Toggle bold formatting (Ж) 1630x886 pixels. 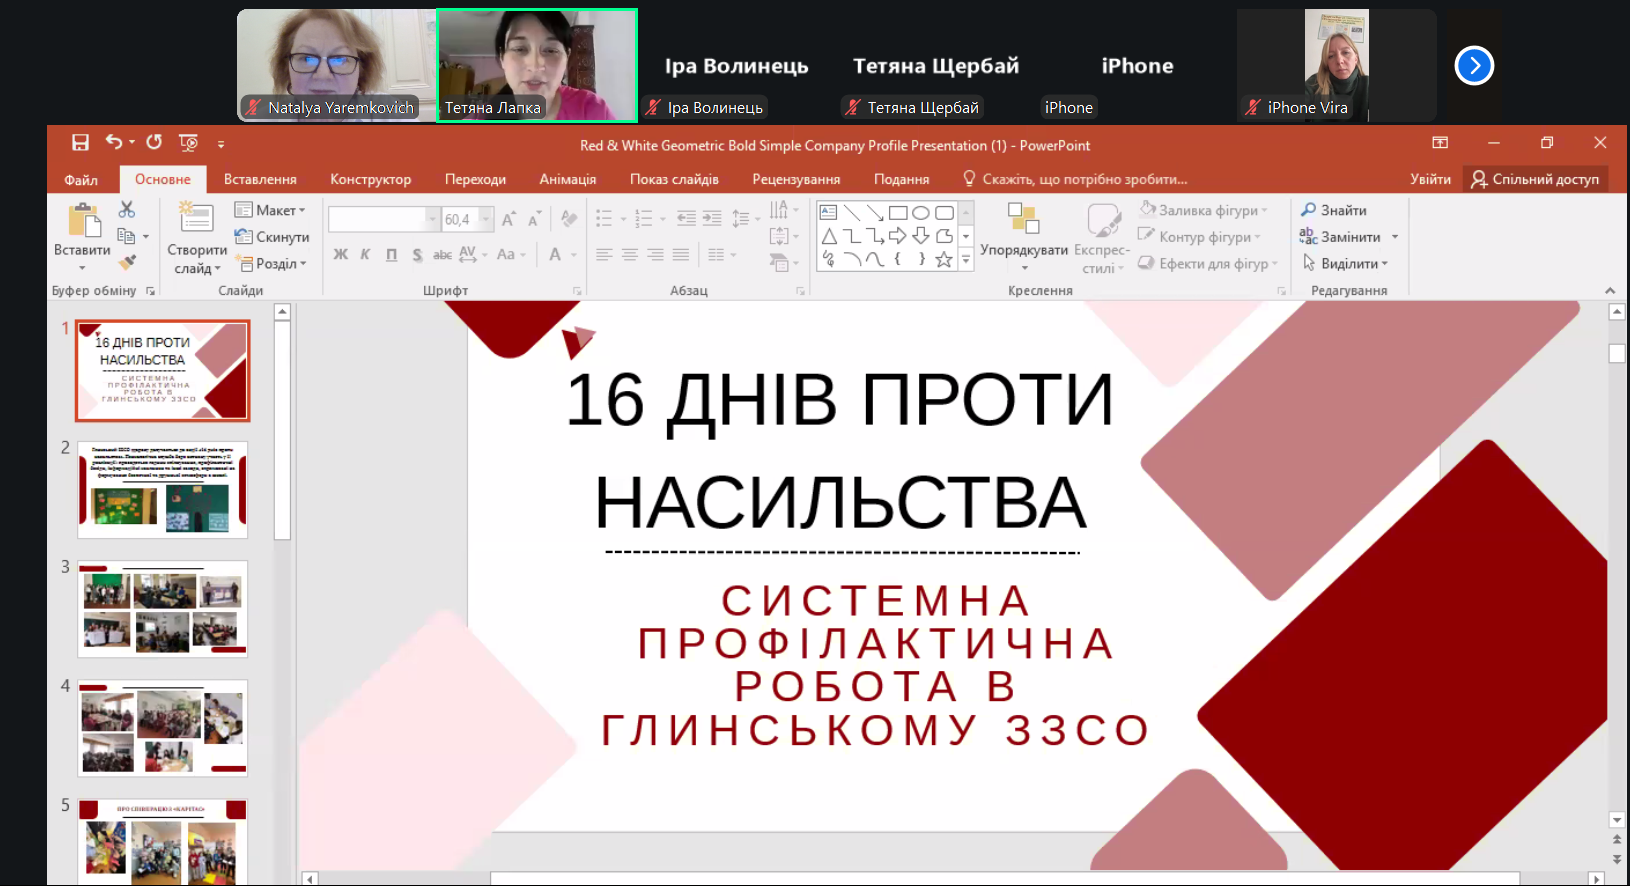pyautogui.click(x=340, y=255)
